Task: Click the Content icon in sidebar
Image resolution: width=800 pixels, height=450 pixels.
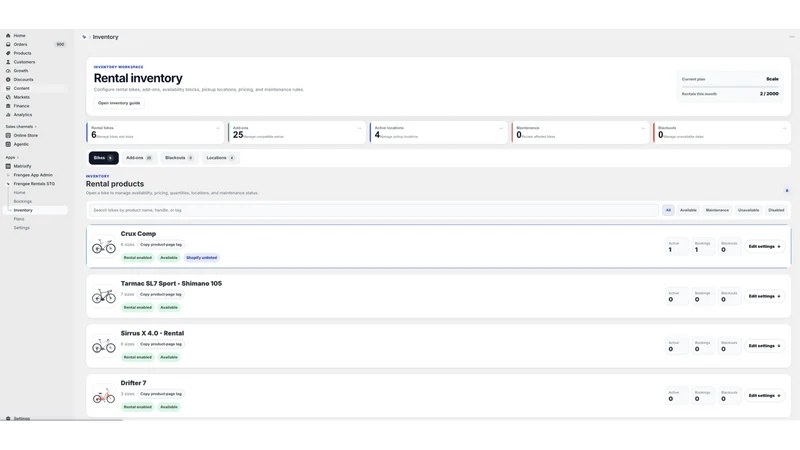Action: pyautogui.click(x=8, y=88)
